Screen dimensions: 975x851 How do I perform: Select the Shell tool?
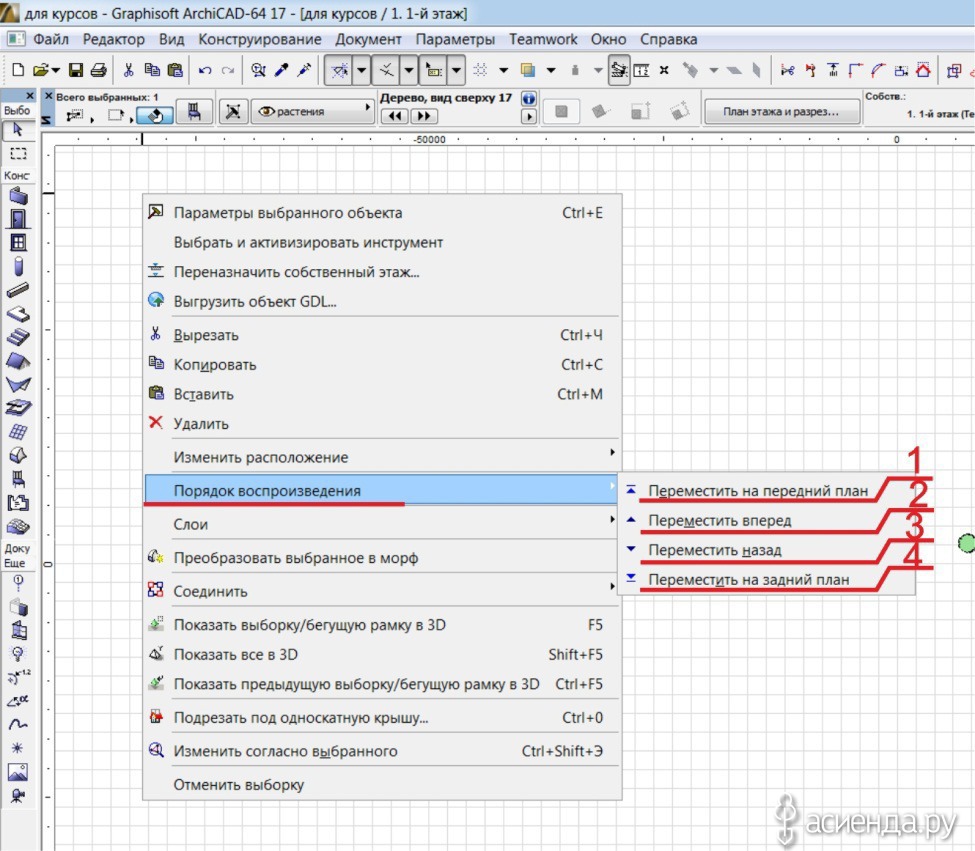18,384
